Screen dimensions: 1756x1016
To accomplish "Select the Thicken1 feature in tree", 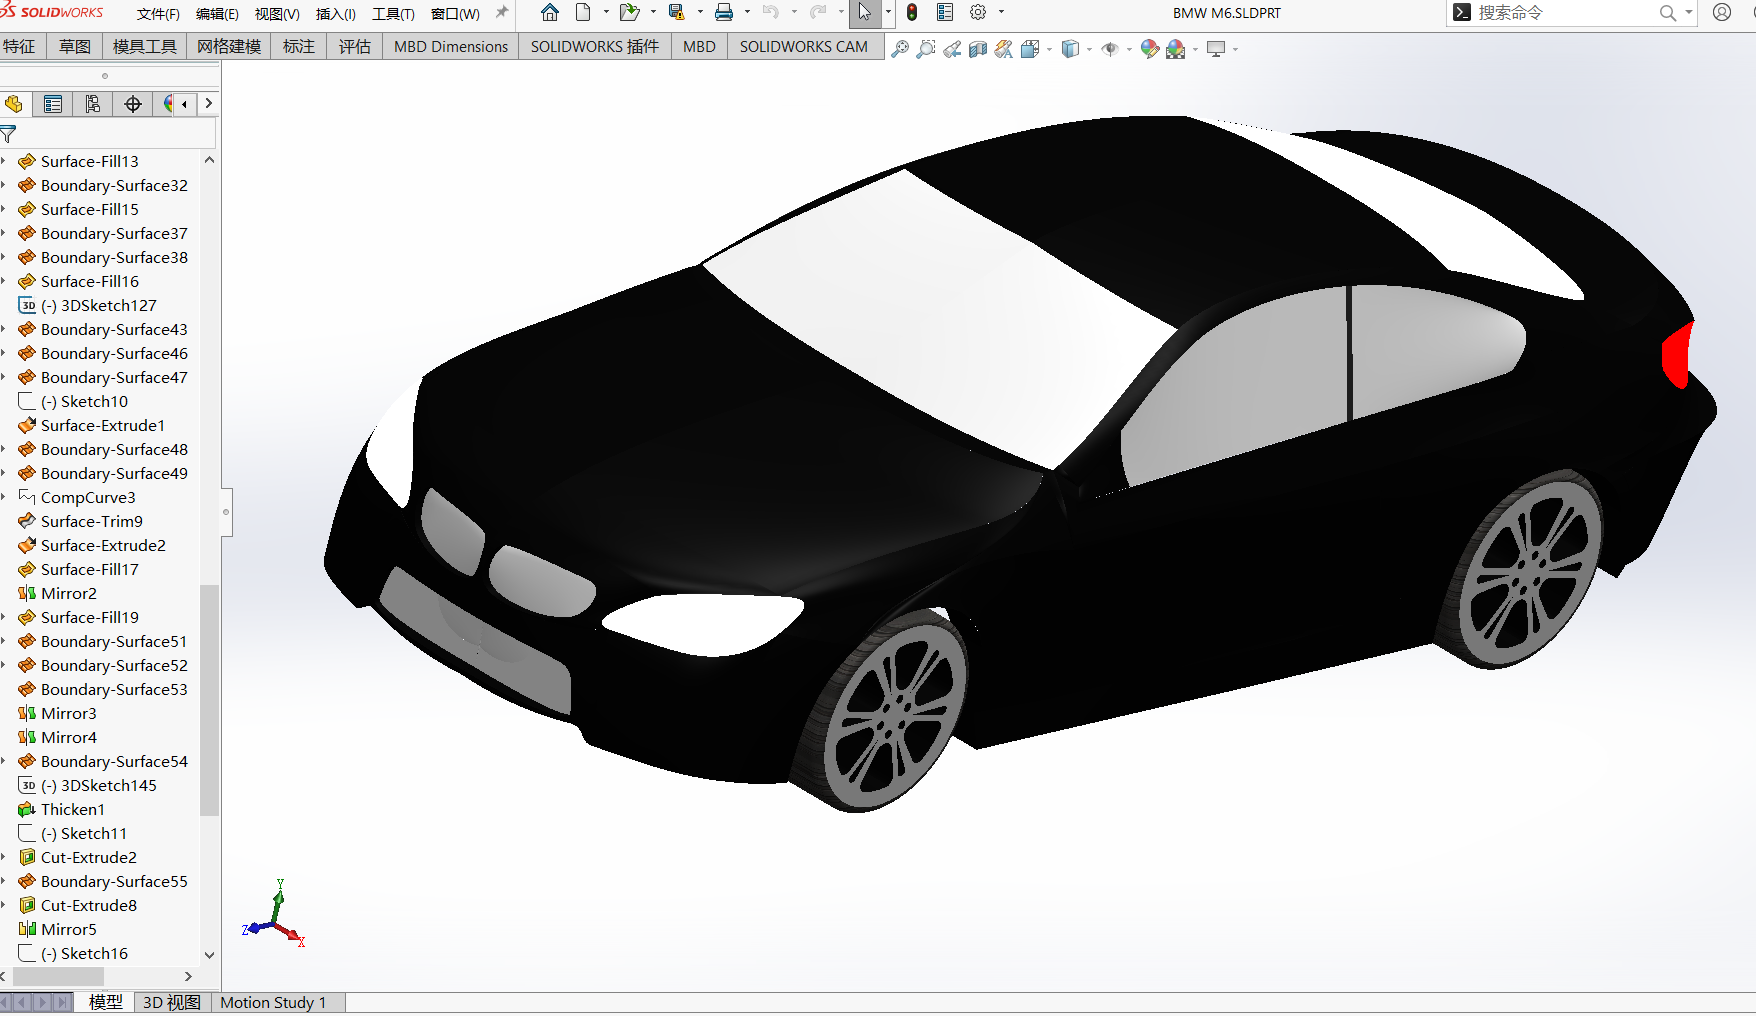I will pos(72,809).
